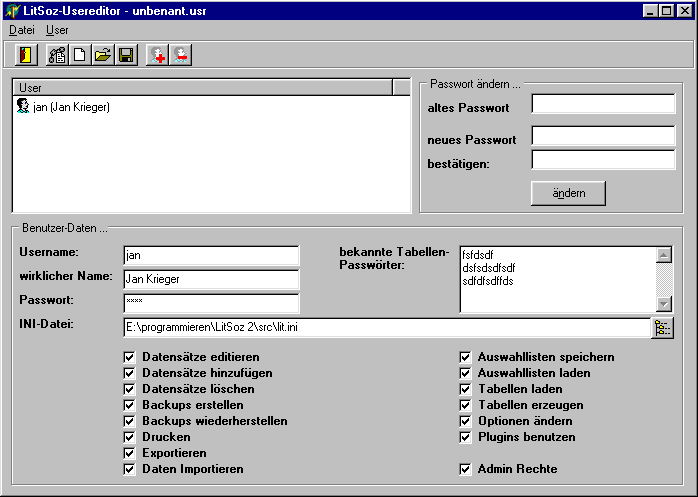Viewport: 698px width, 497px height.
Task: Toggle Datensätze löschen checkbox
Action: (x=129, y=389)
